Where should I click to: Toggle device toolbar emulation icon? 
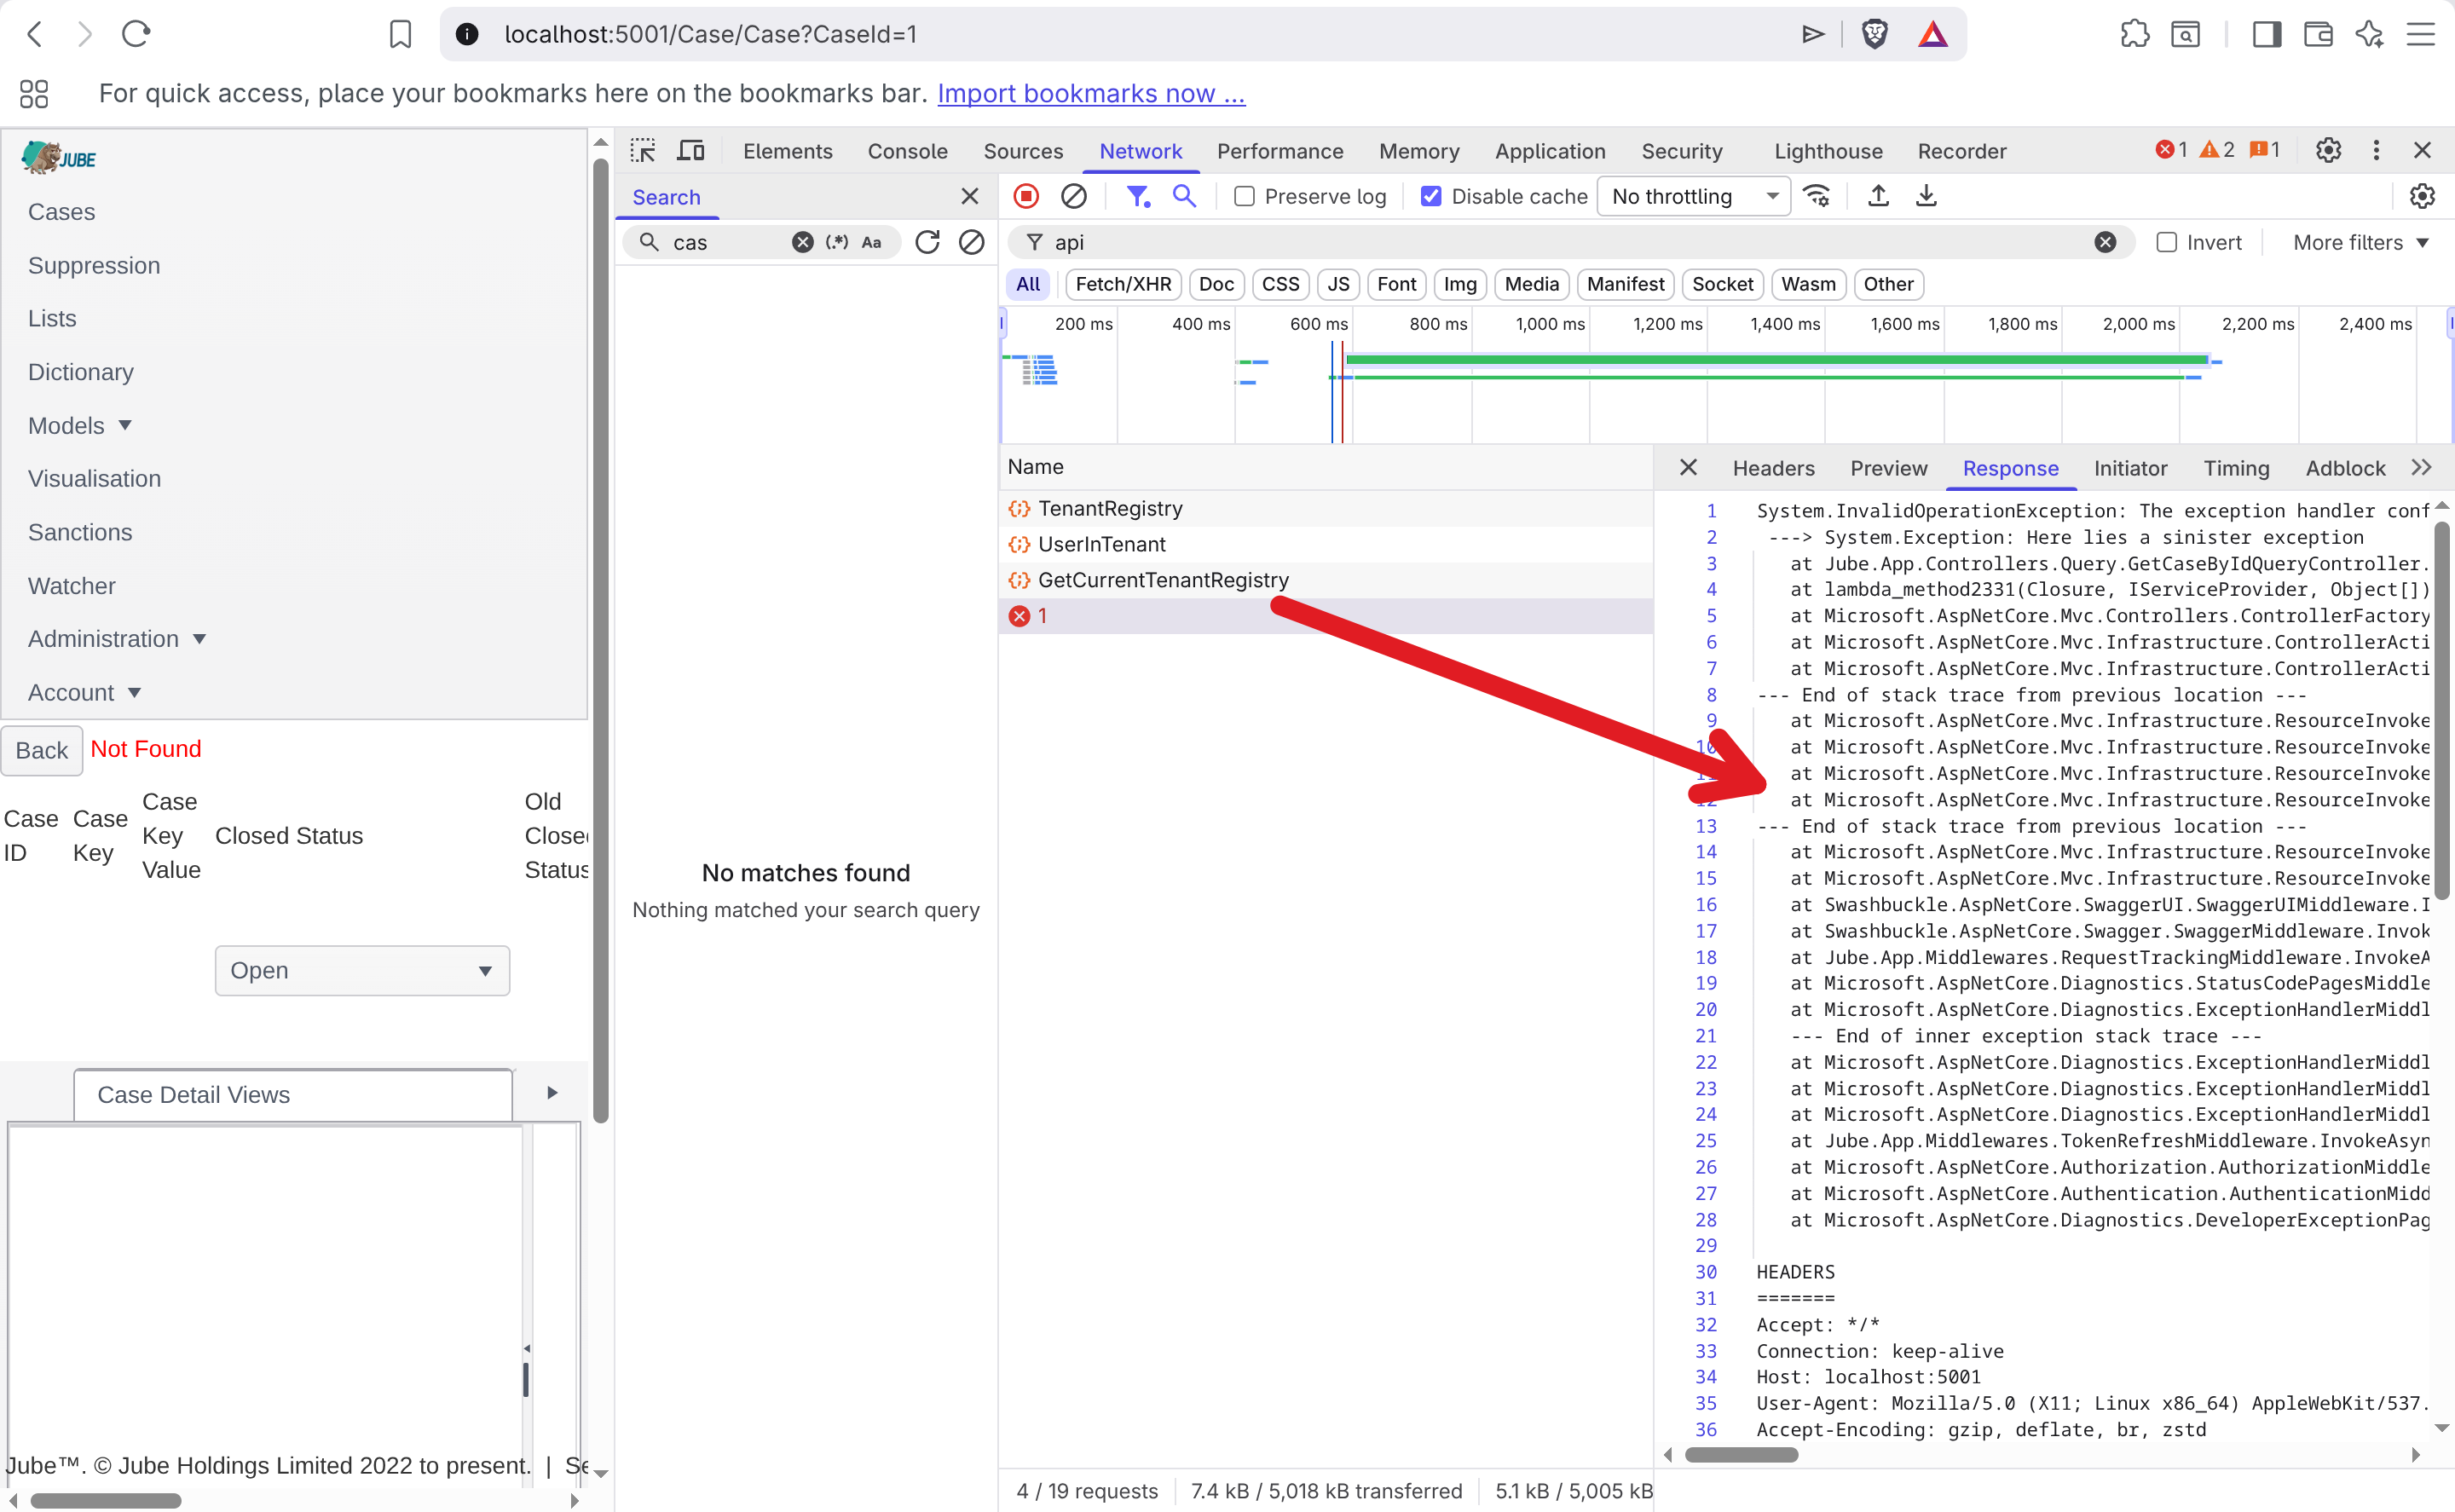[x=691, y=151]
